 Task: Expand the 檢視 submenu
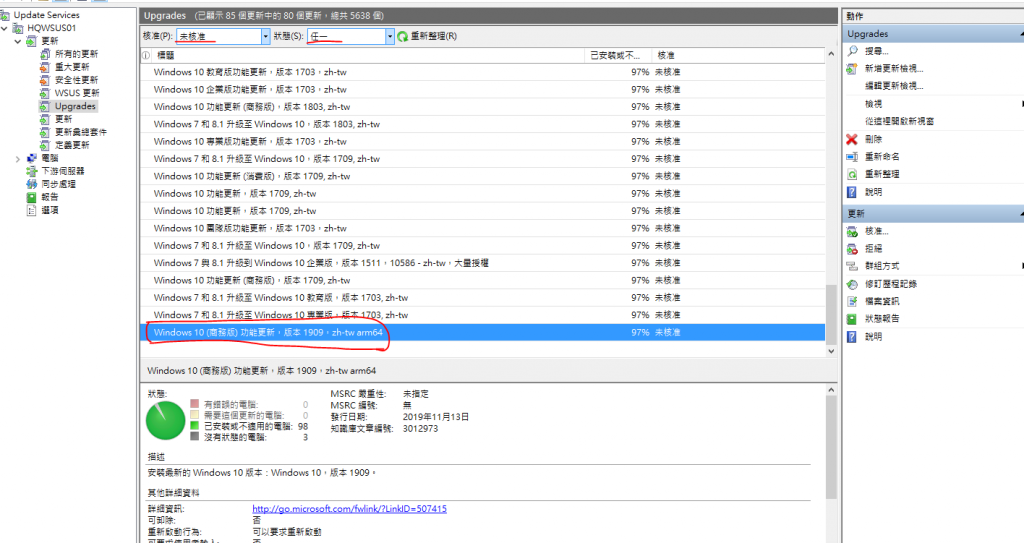click(1021, 104)
